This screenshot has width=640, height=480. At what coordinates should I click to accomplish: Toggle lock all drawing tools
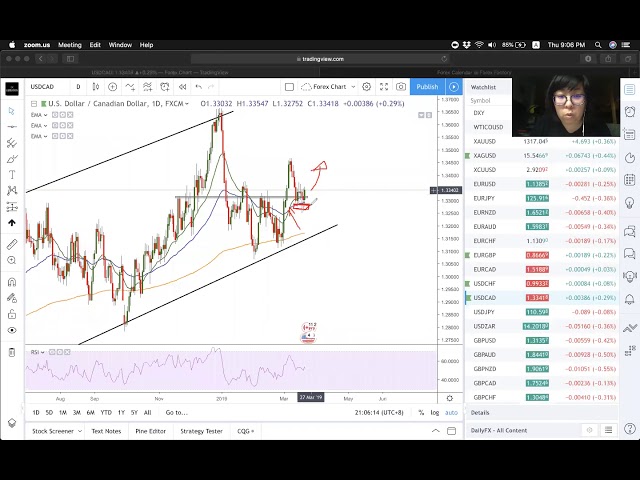[x=12, y=312]
